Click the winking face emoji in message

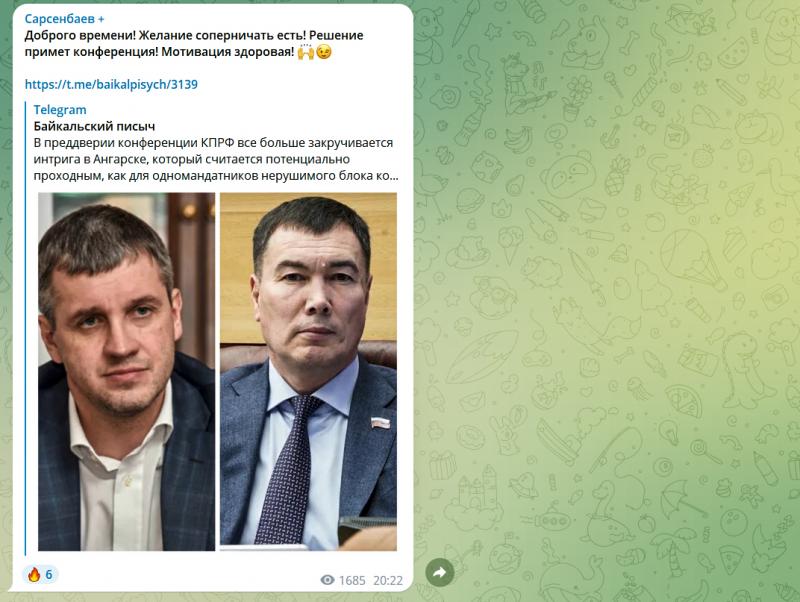tap(323, 52)
